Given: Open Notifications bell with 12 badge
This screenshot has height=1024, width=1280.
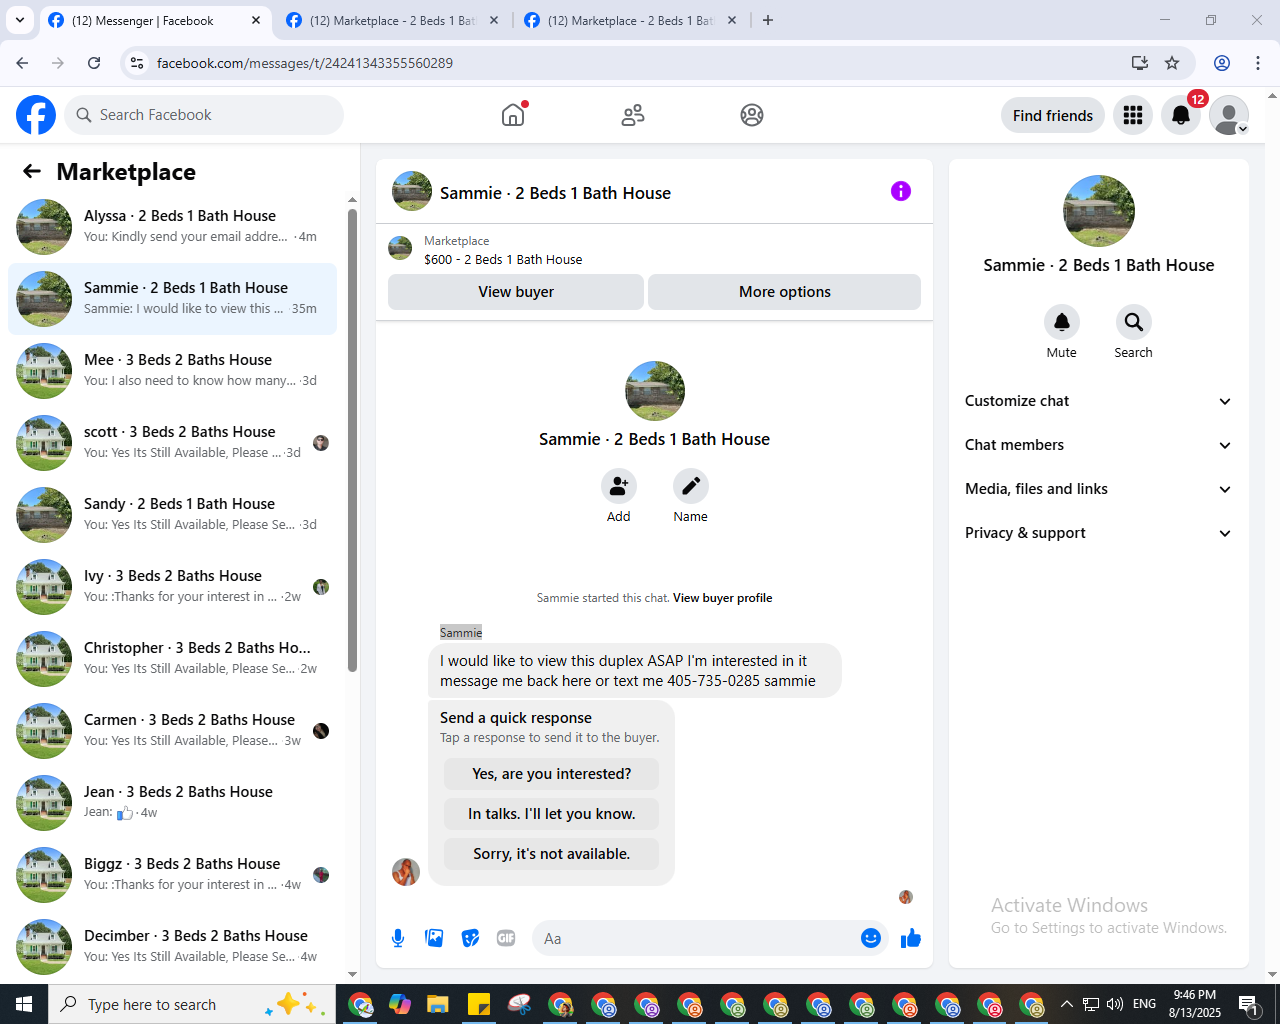Looking at the screenshot, I should 1181,115.
